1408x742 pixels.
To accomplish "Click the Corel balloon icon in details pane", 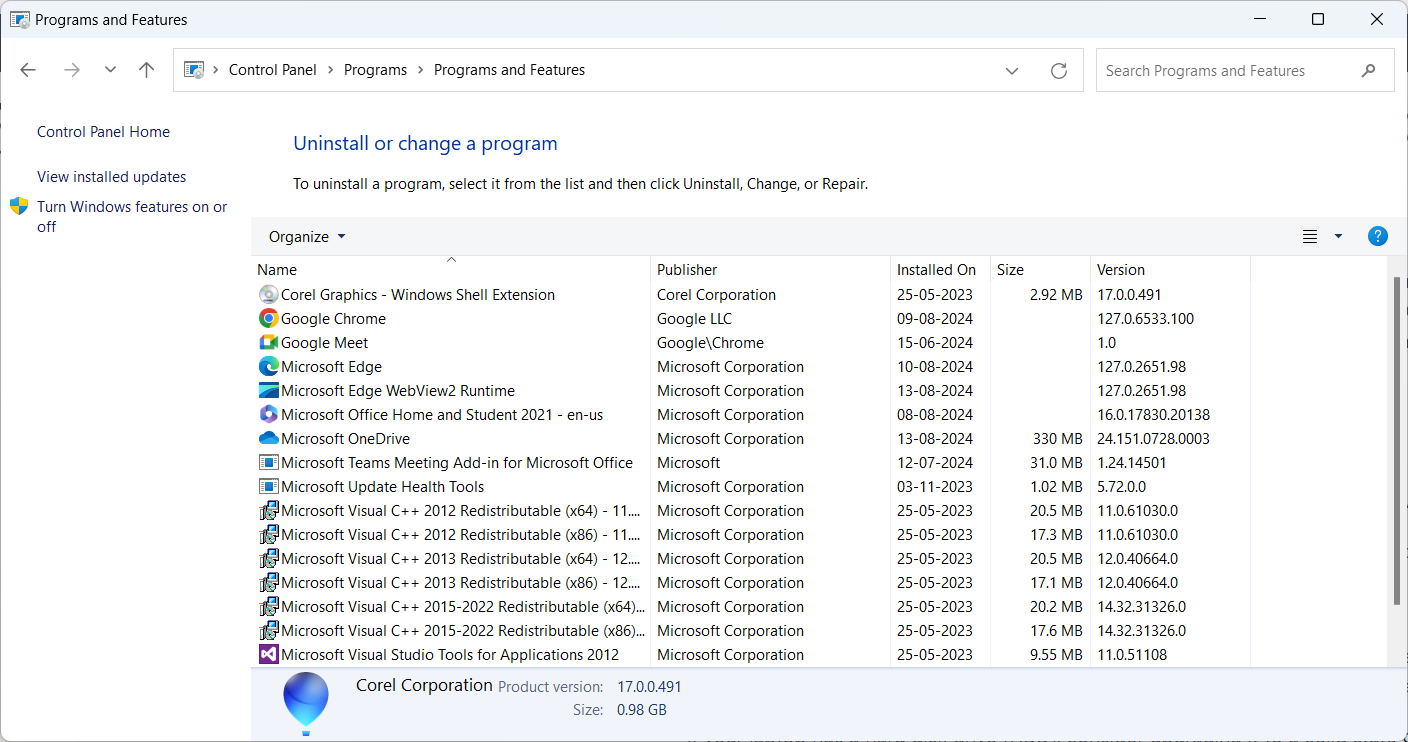I will coord(305,704).
